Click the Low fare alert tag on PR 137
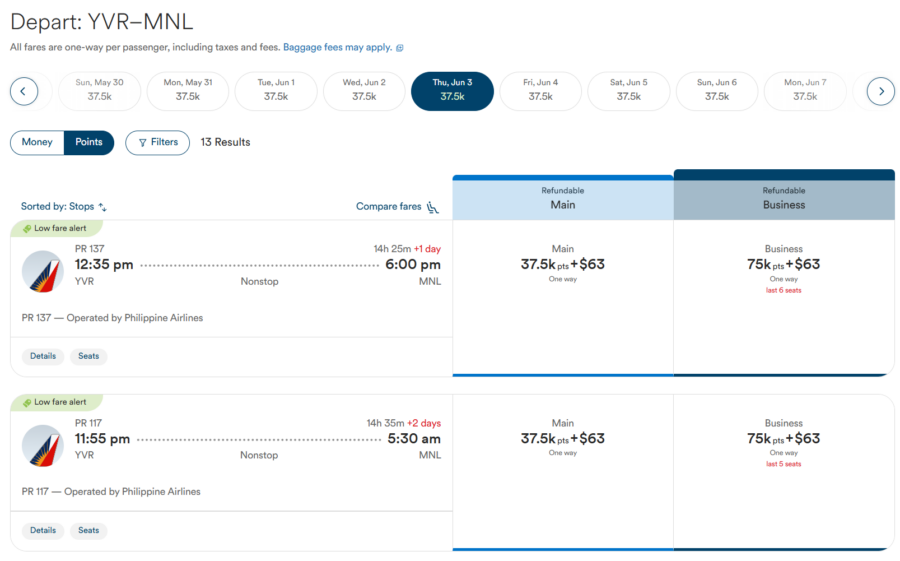 (56, 229)
